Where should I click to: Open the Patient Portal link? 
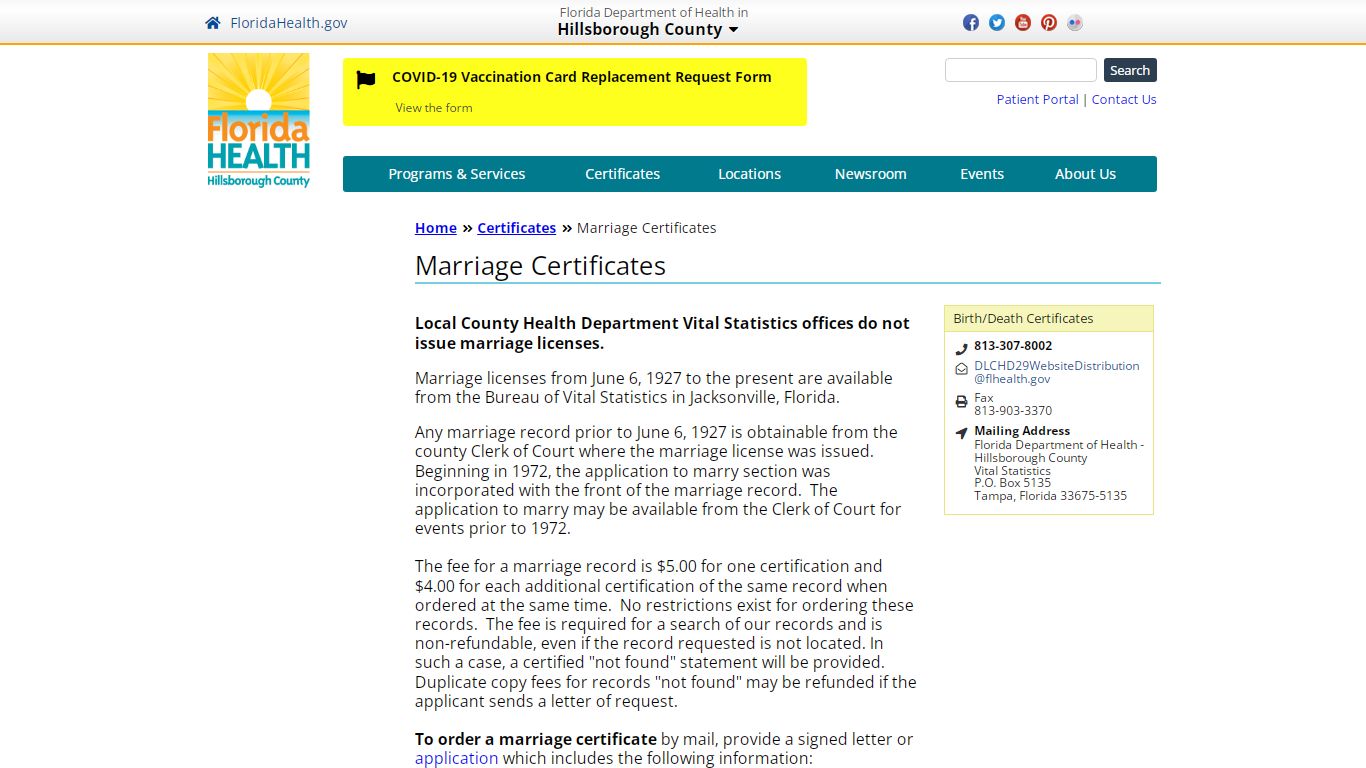(1037, 99)
